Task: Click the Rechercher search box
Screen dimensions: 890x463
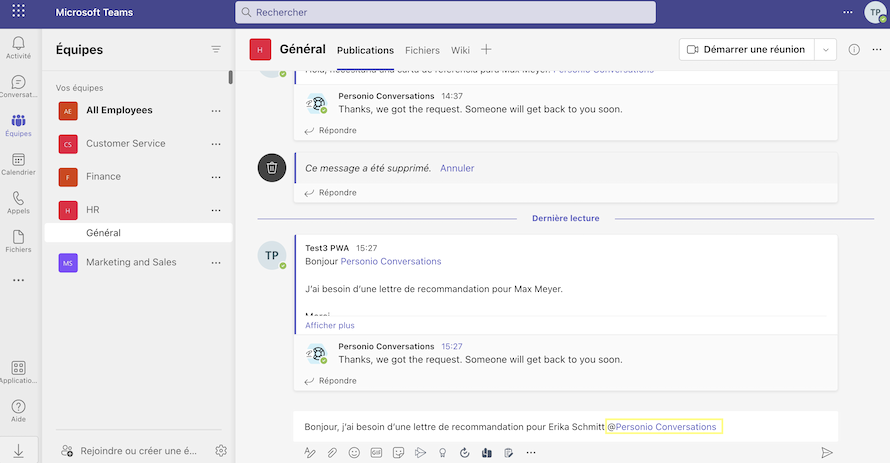Action: click(x=446, y=12)
